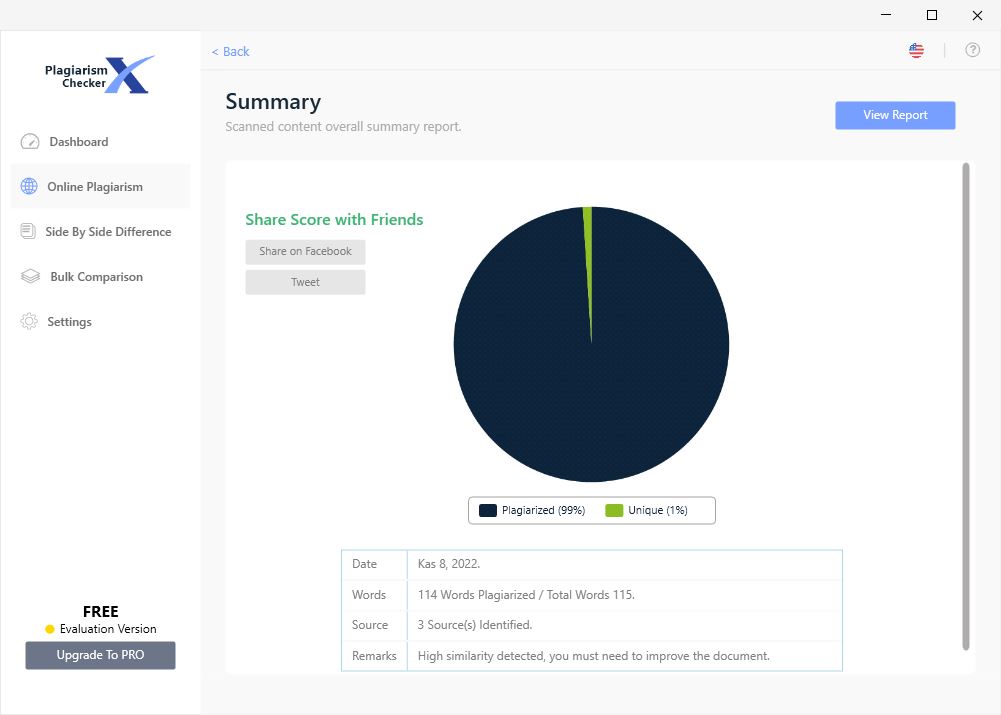The image size is (1001, 715).
Task: Open help via question mark icon
Action: 972,50
